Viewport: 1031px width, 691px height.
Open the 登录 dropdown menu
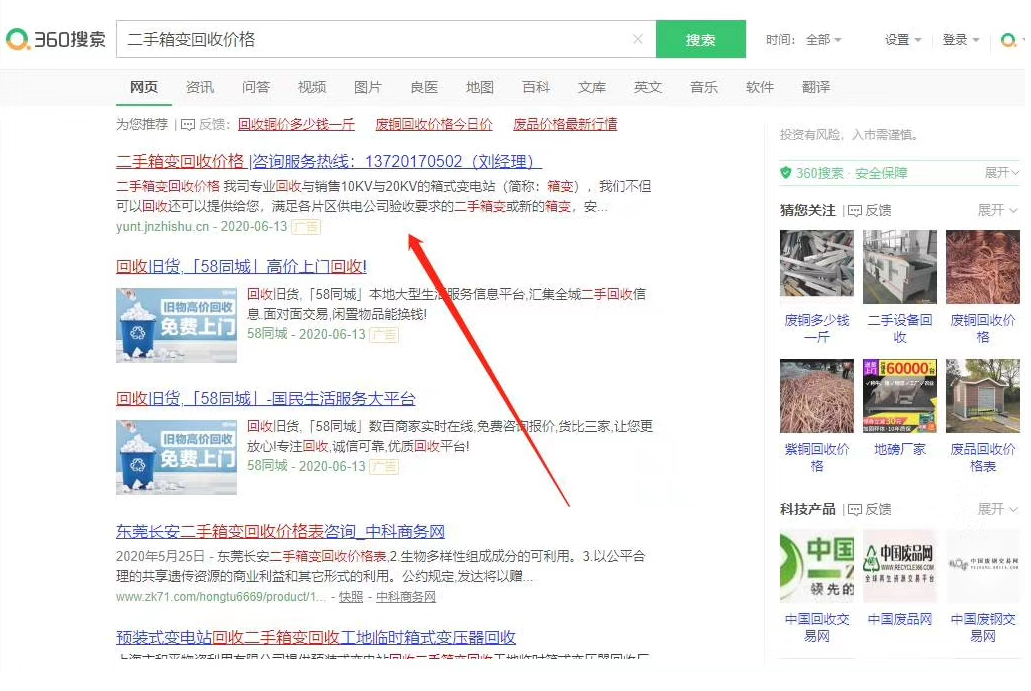[x=961, y=40]
